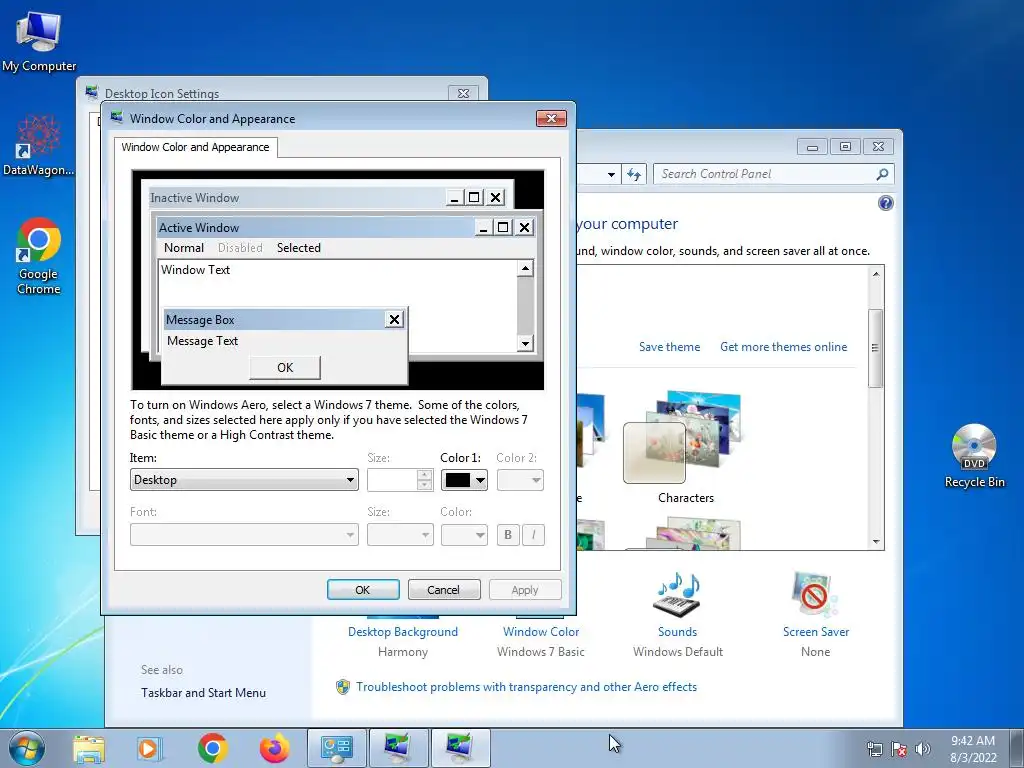The image size is (1024, 768).
Task: Launch Chrome from the taskbar
Action: (213, 748)
